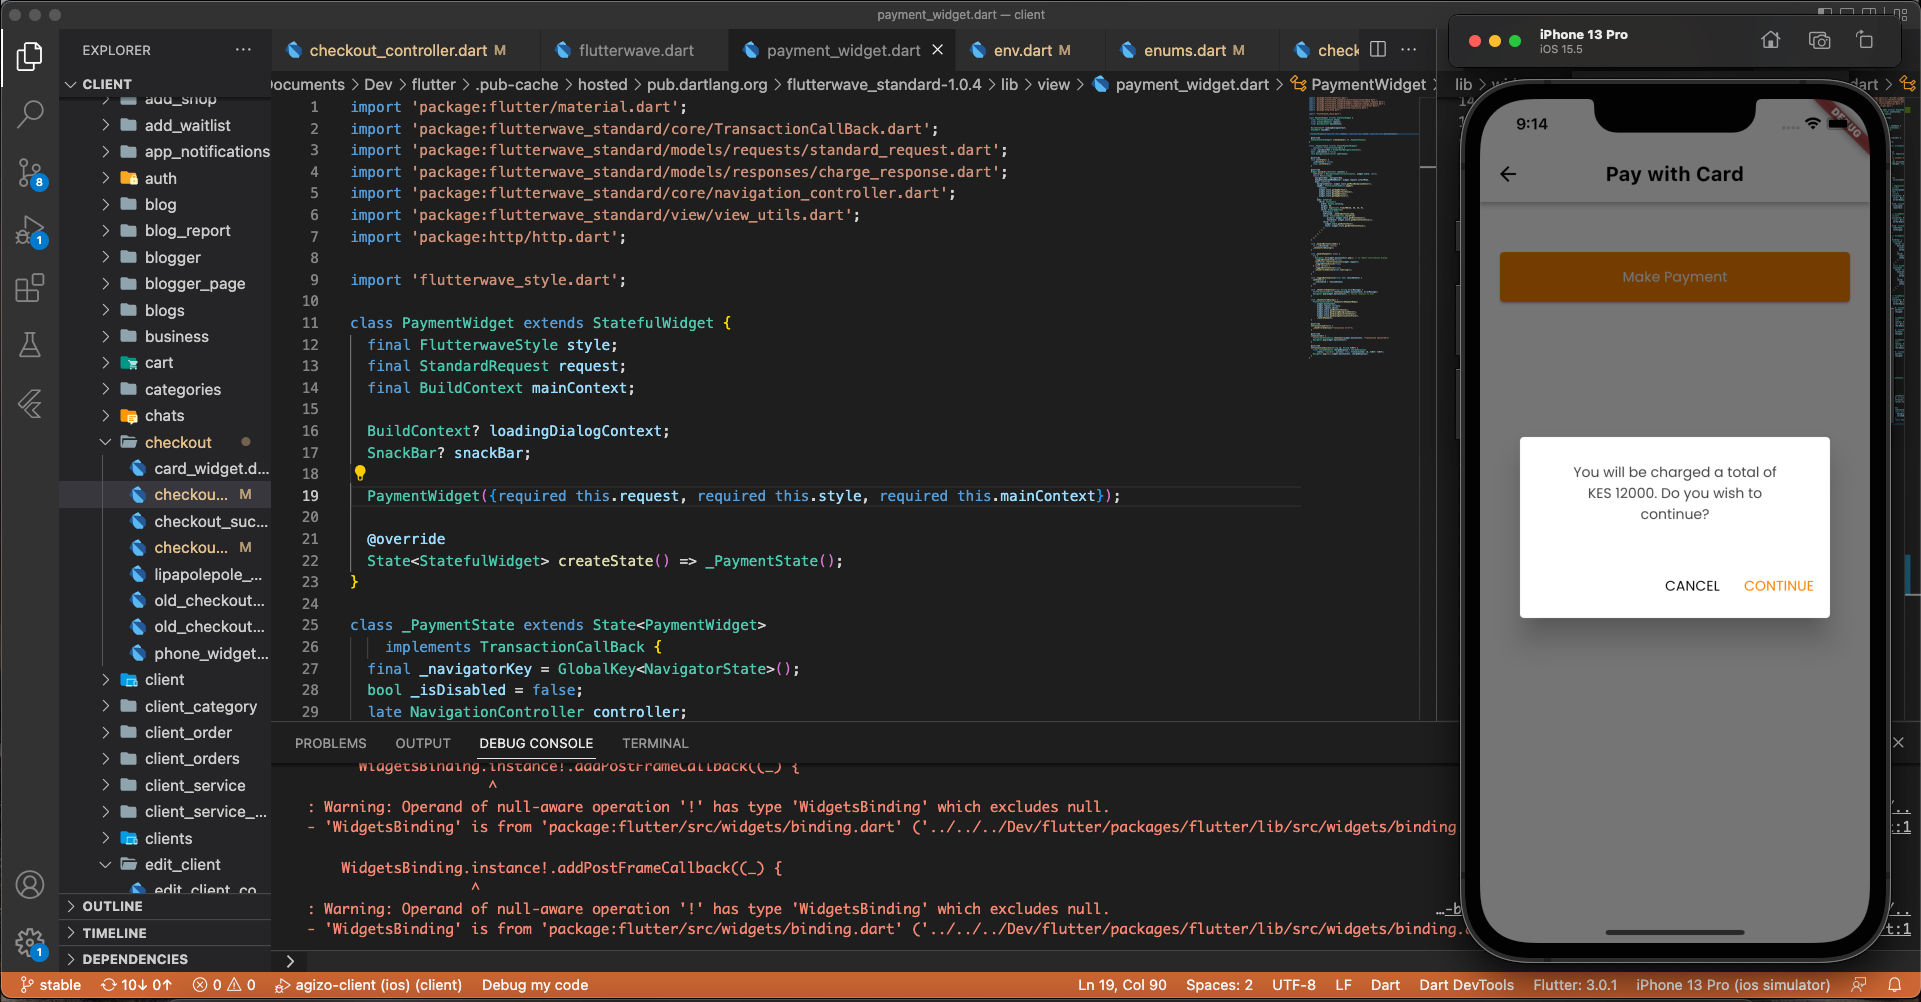Open Source Control view showing 8 pending changes
Viewport: 1921px width, 1002px height.
click(x=30, y=173)
